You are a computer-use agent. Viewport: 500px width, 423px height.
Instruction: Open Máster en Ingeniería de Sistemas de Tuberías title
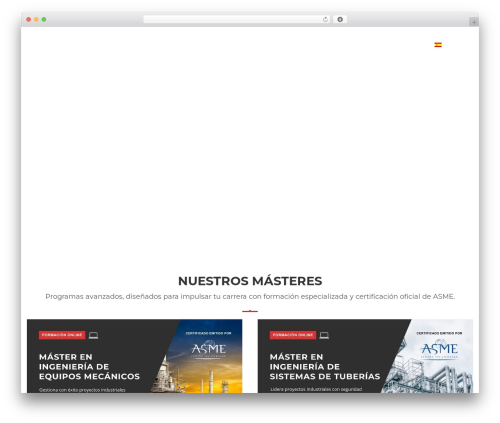325,367
